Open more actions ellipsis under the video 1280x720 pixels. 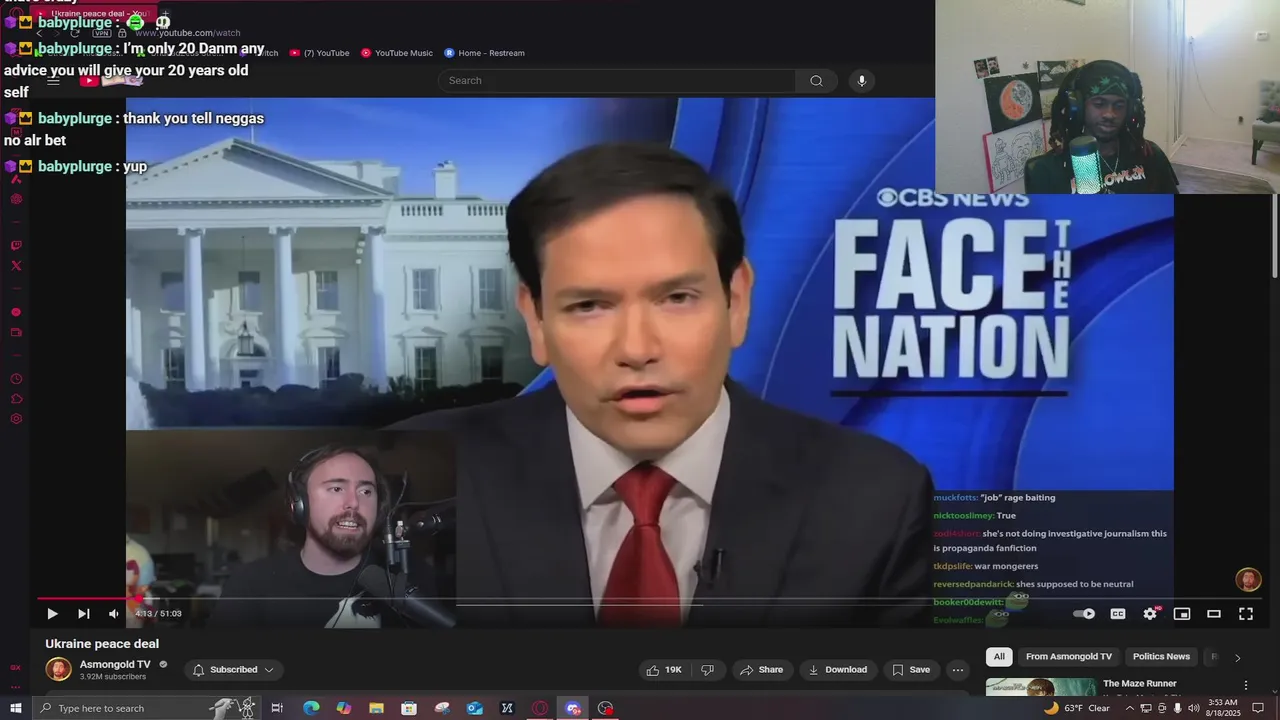click(x=958, y=670)
